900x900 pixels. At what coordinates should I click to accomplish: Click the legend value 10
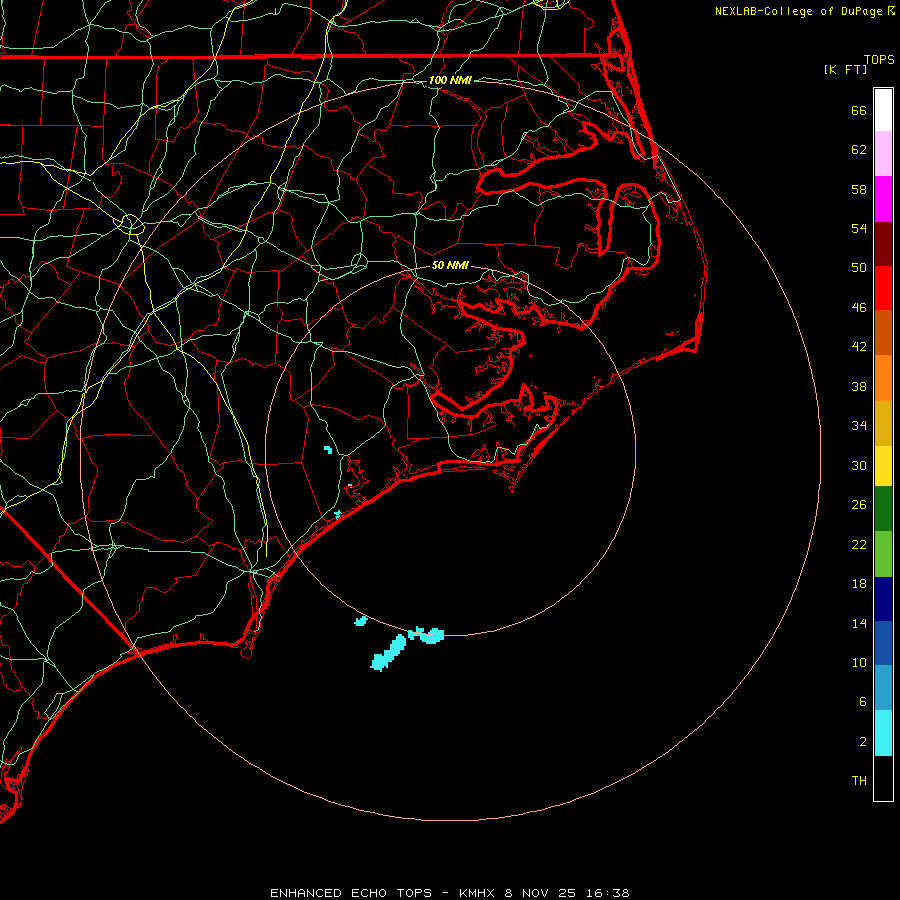859,662
